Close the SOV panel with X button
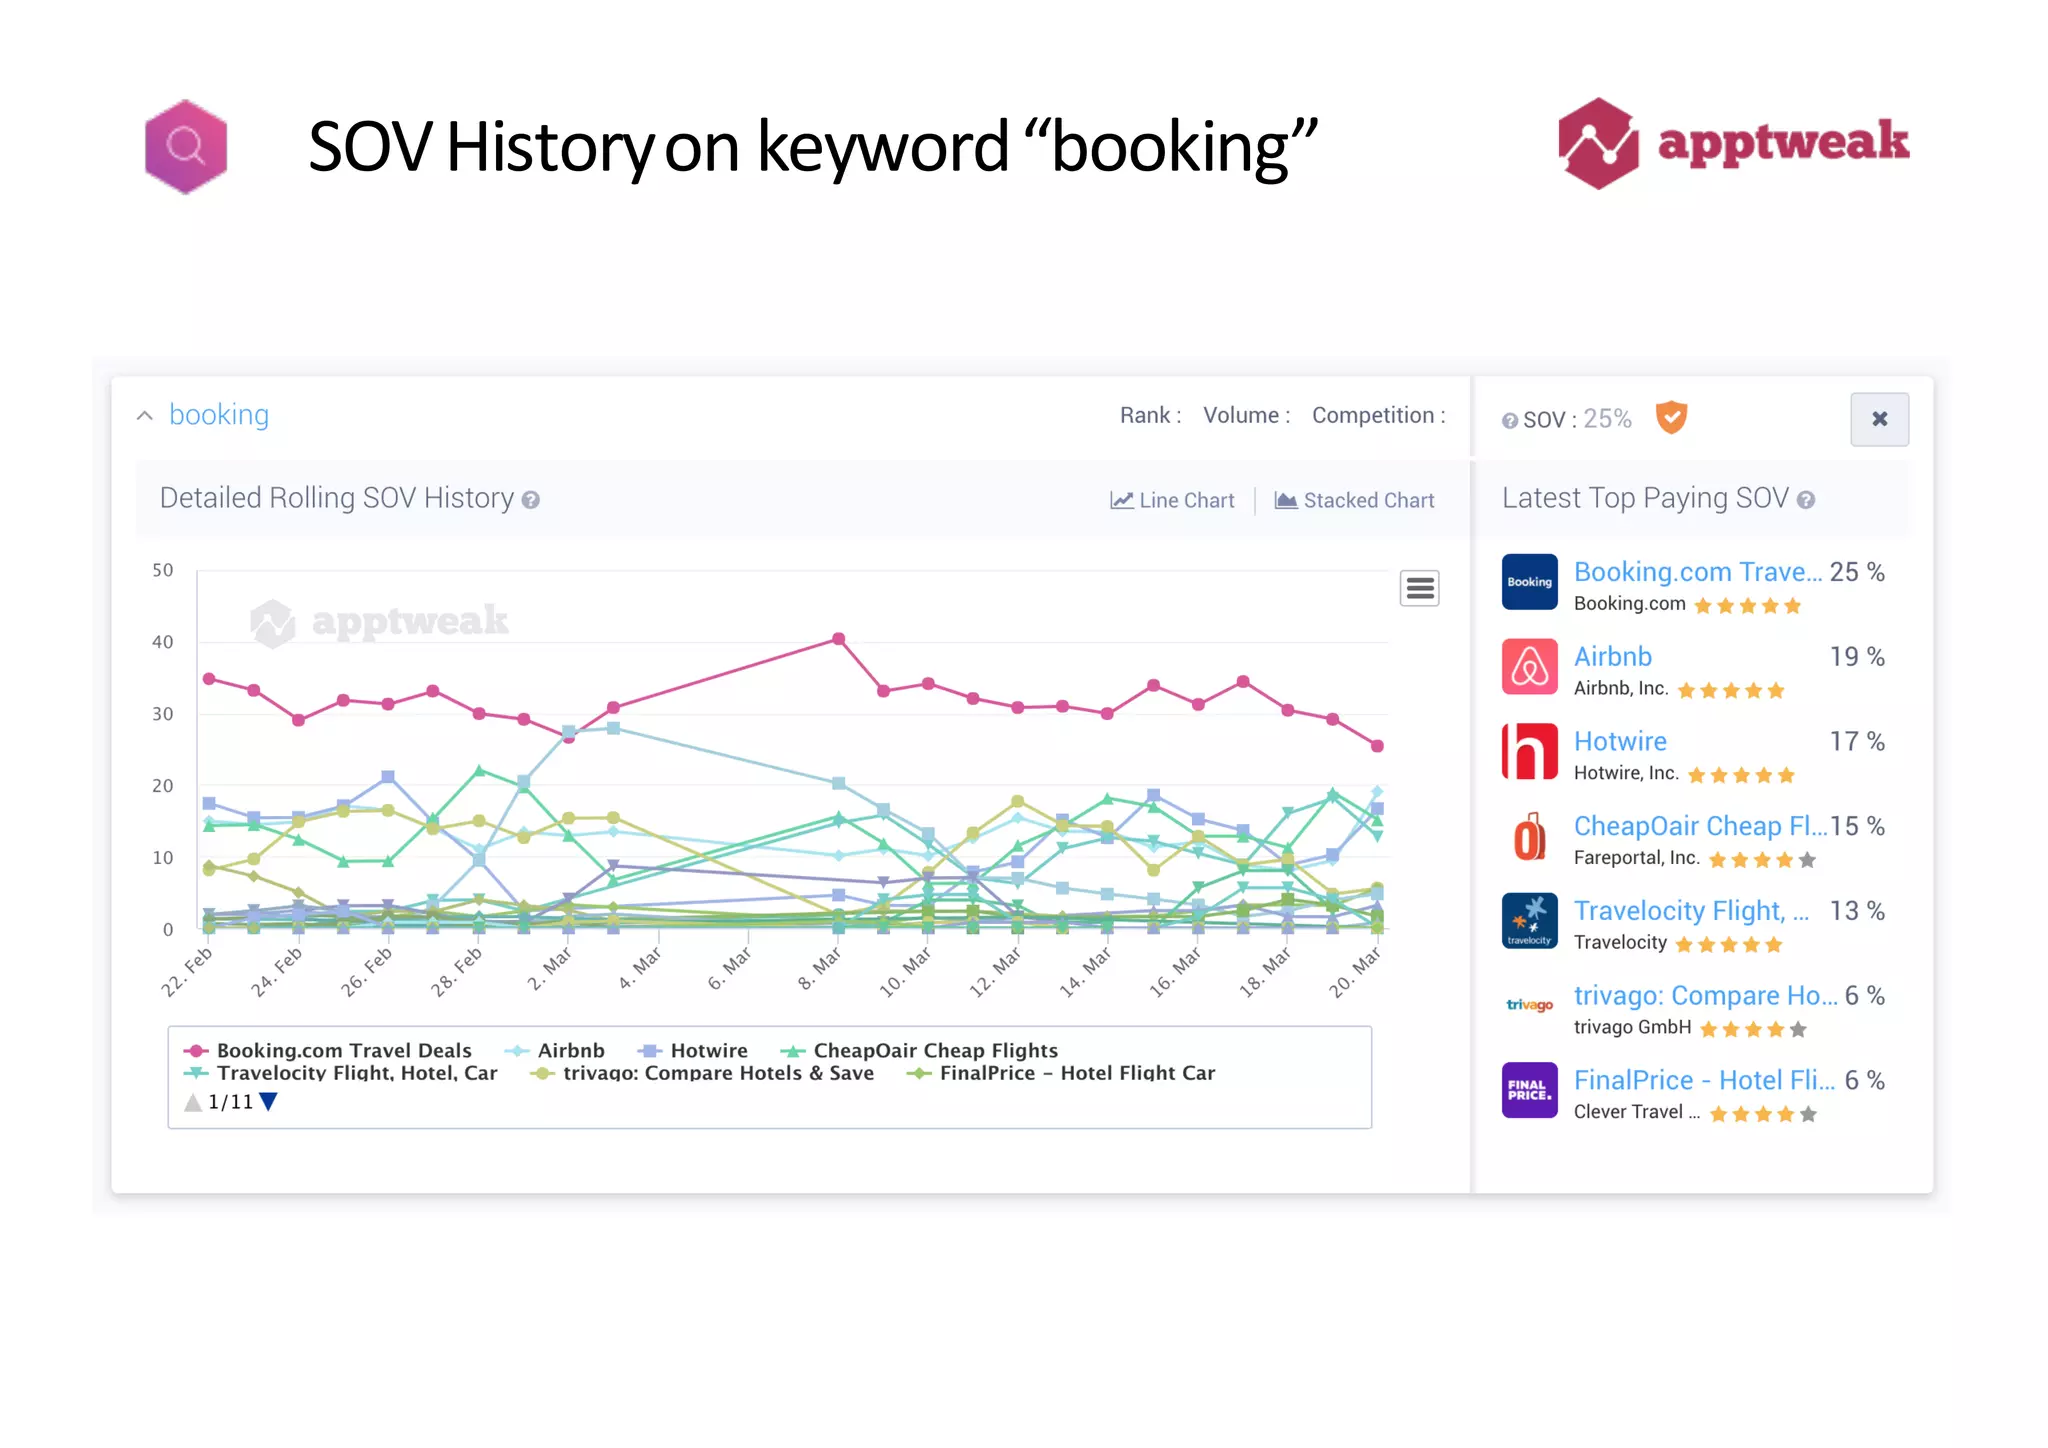2048x1448 pixels. coord(1879,419)
